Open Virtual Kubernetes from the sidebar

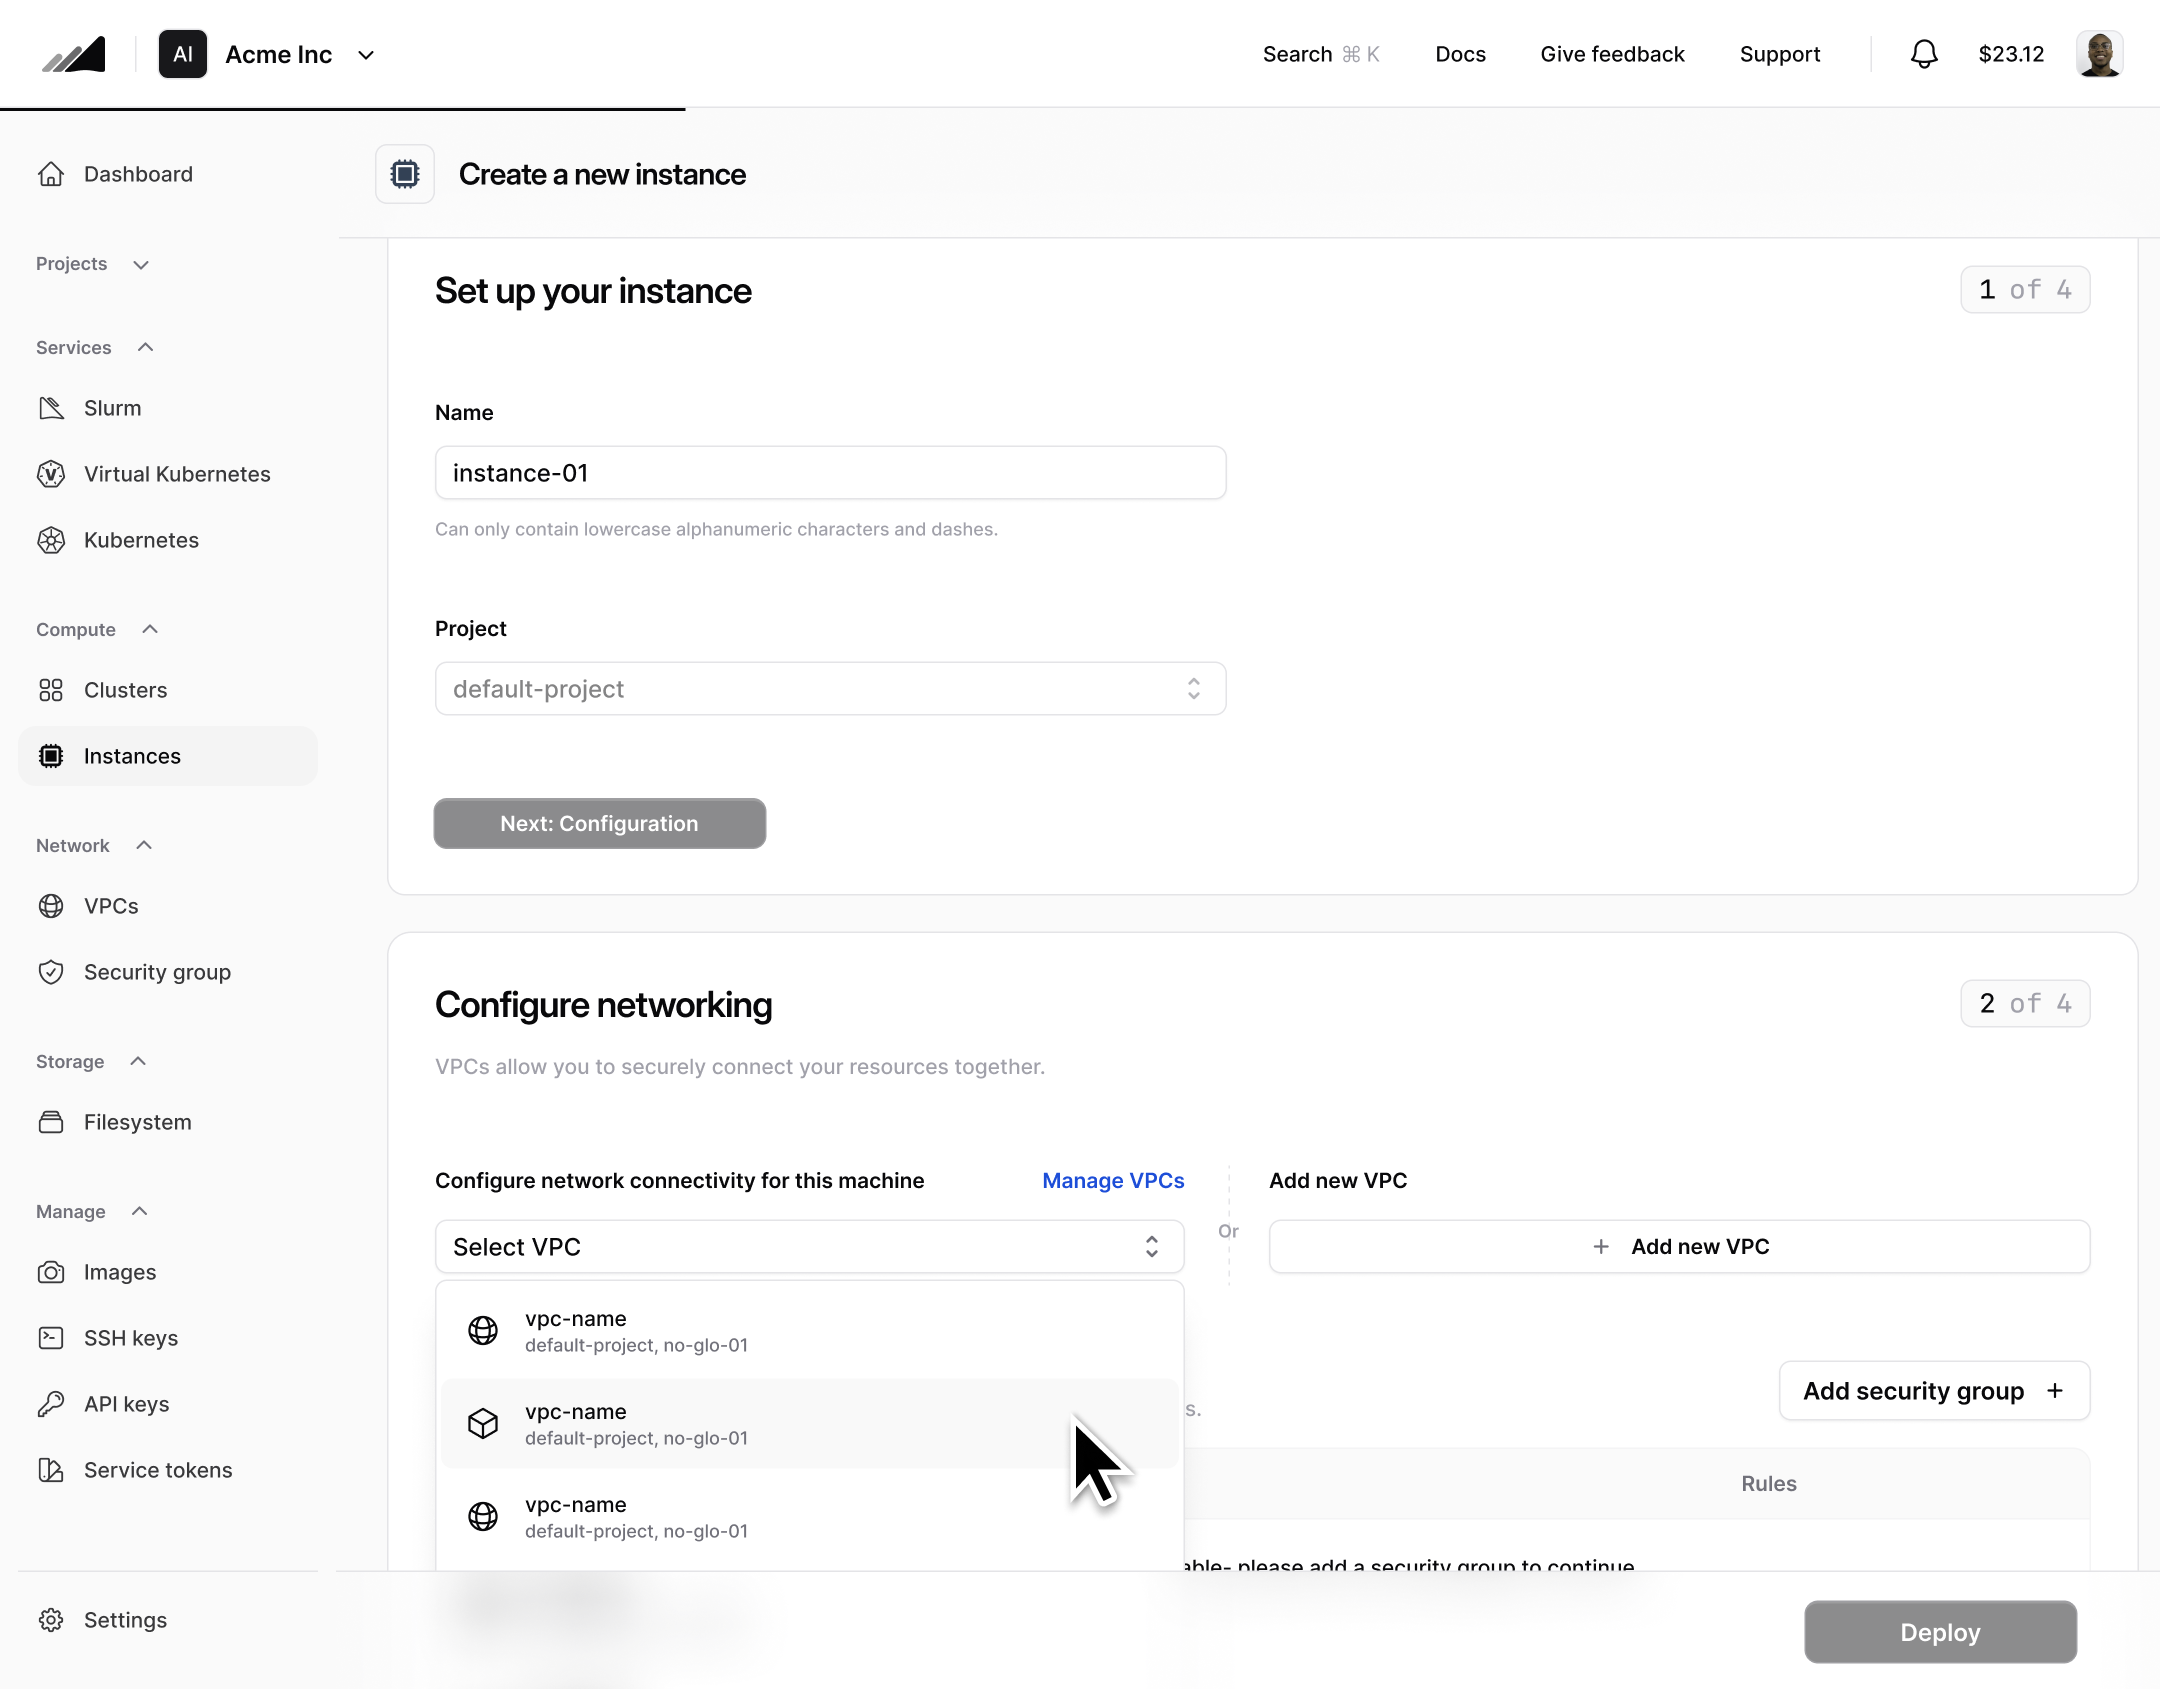(x=176, y=473)
